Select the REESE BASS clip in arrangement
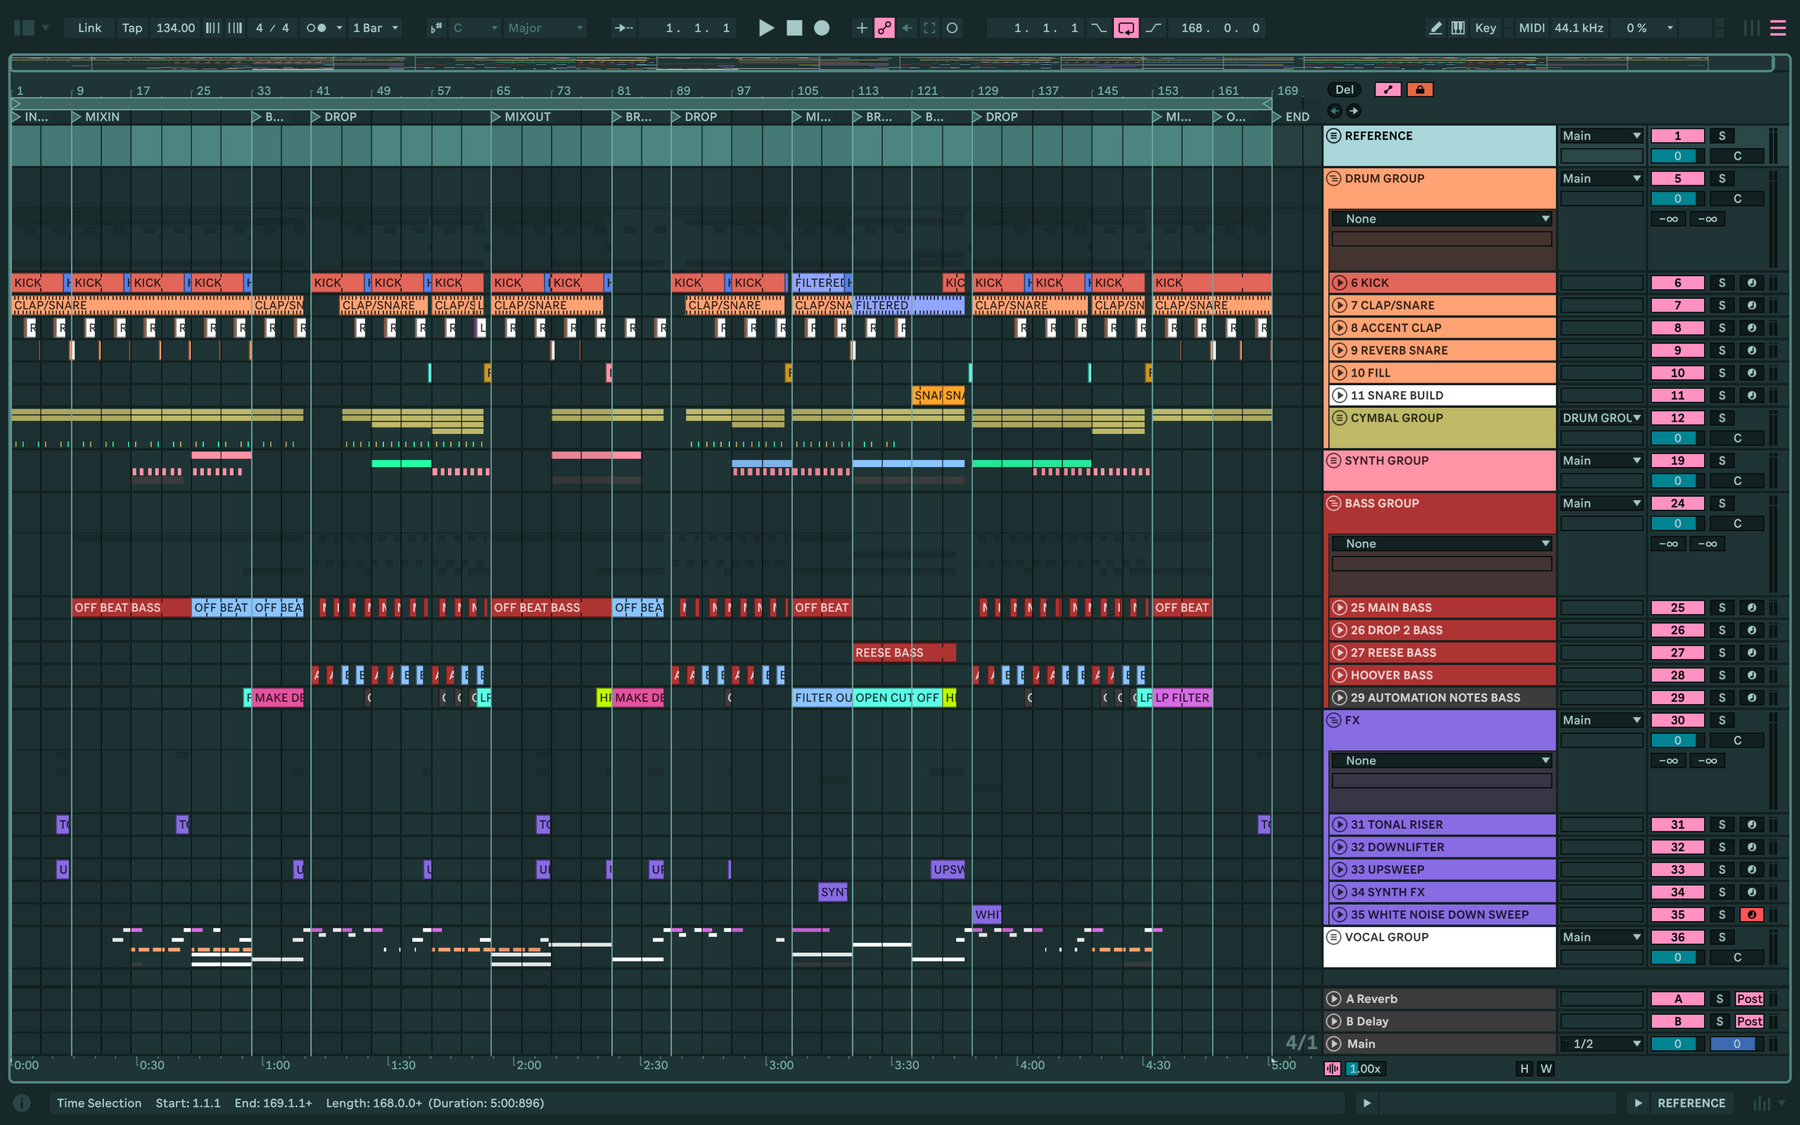This screenshot has width=1800, height=1125. tap(904, 653)
